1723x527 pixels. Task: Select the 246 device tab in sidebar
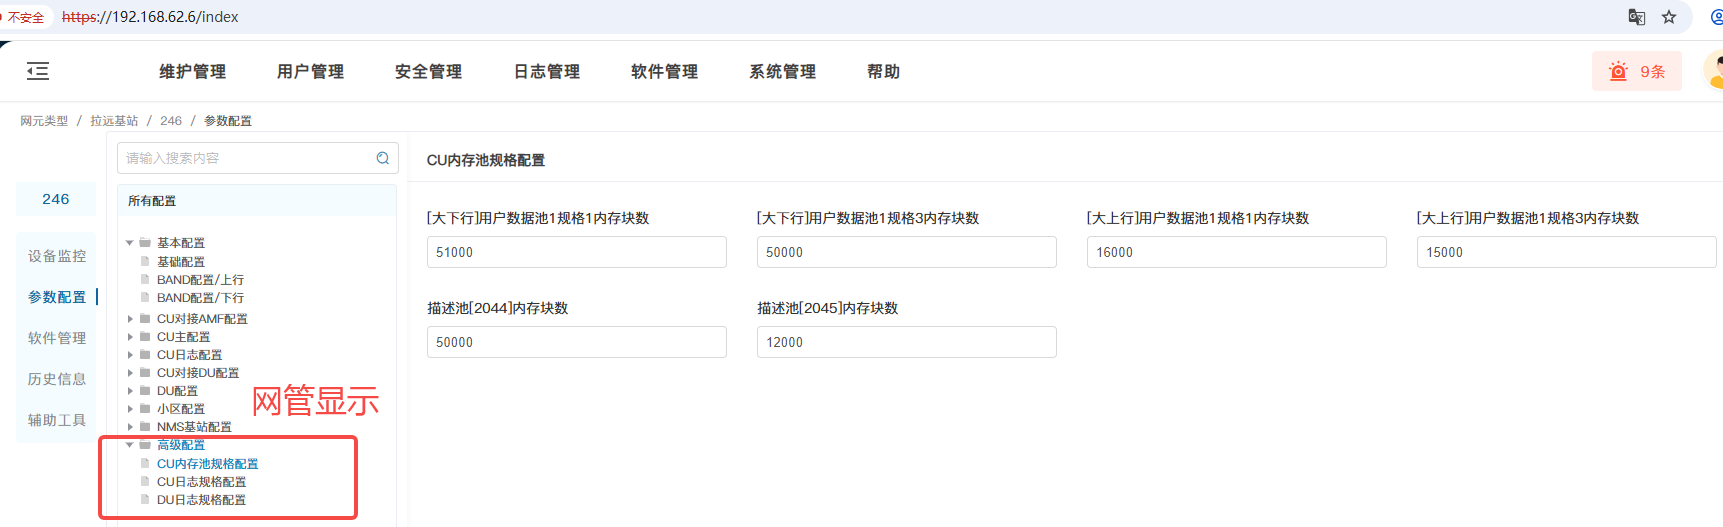pyautogui.click(x=56, y=199)
